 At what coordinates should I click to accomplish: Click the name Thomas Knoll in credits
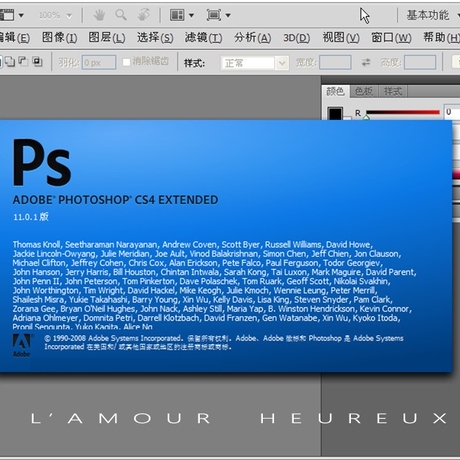click(37, 245)
